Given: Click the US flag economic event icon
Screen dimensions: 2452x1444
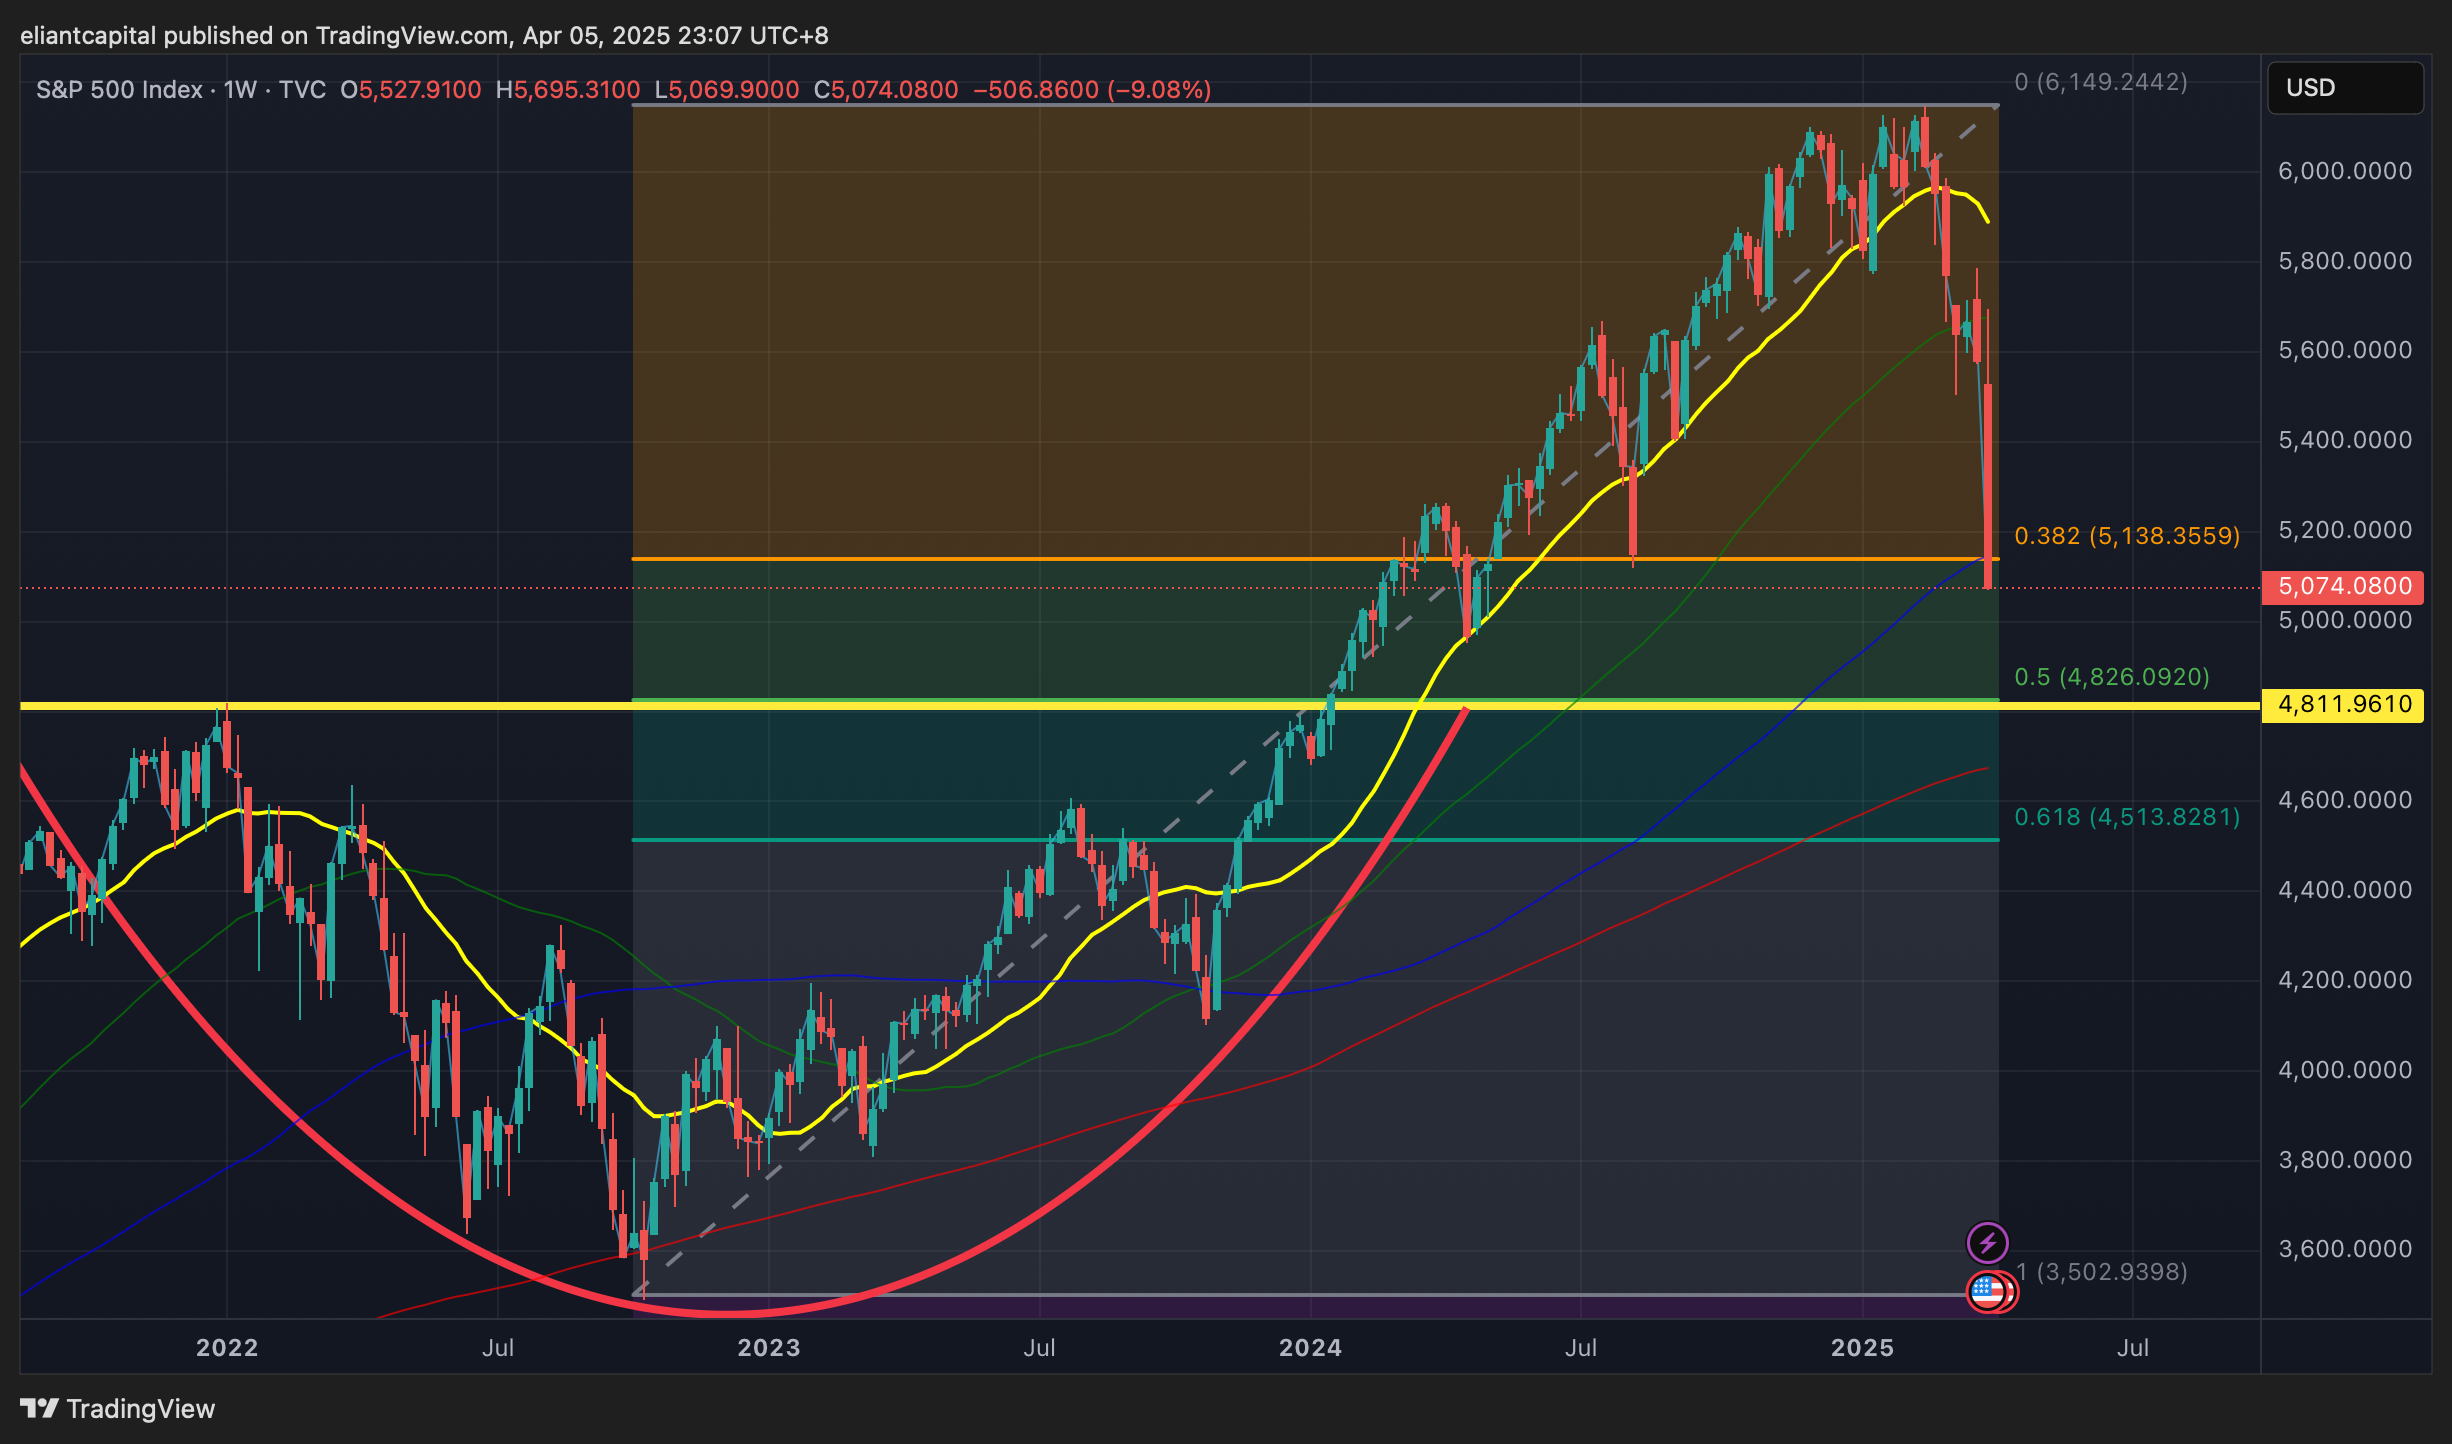Looking at the screenshot, I should coord(1988,1291).
